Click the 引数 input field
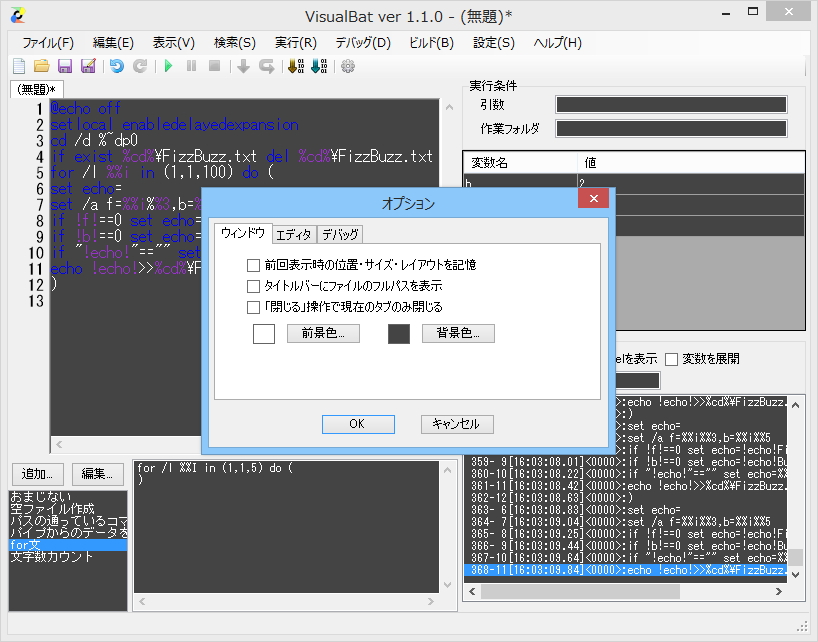The width and height of the screenshot is (818, 642). 671,105
